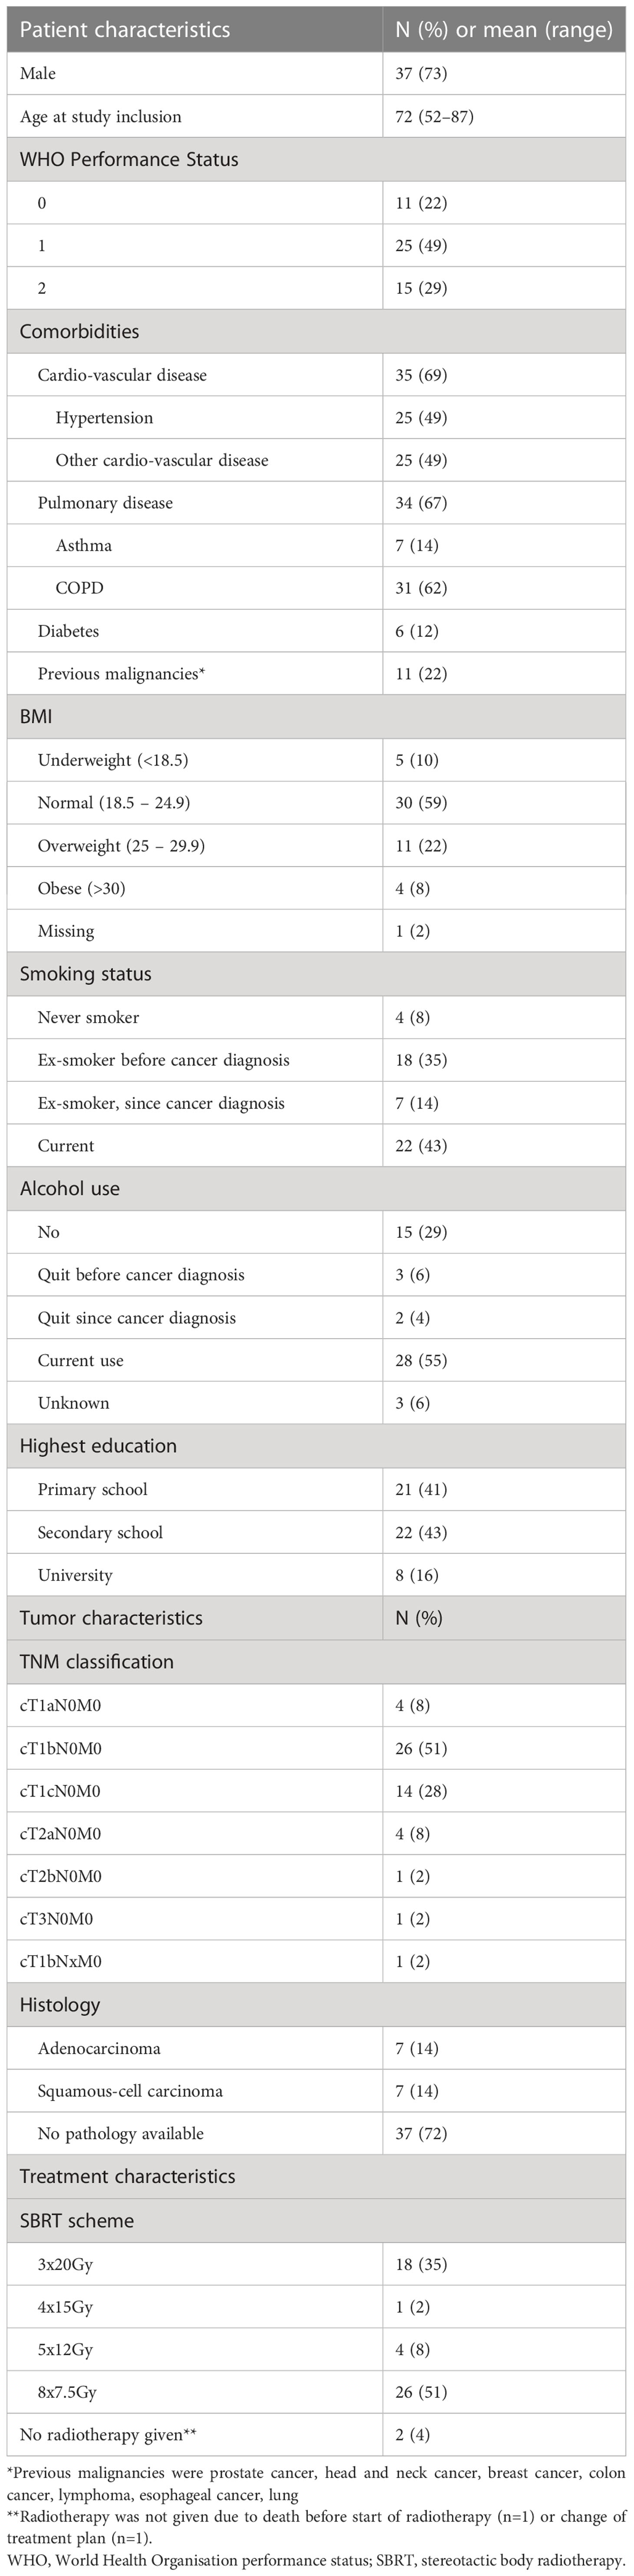Select the Never smoker row label
634x2576 pixels.
point(89,1018)
